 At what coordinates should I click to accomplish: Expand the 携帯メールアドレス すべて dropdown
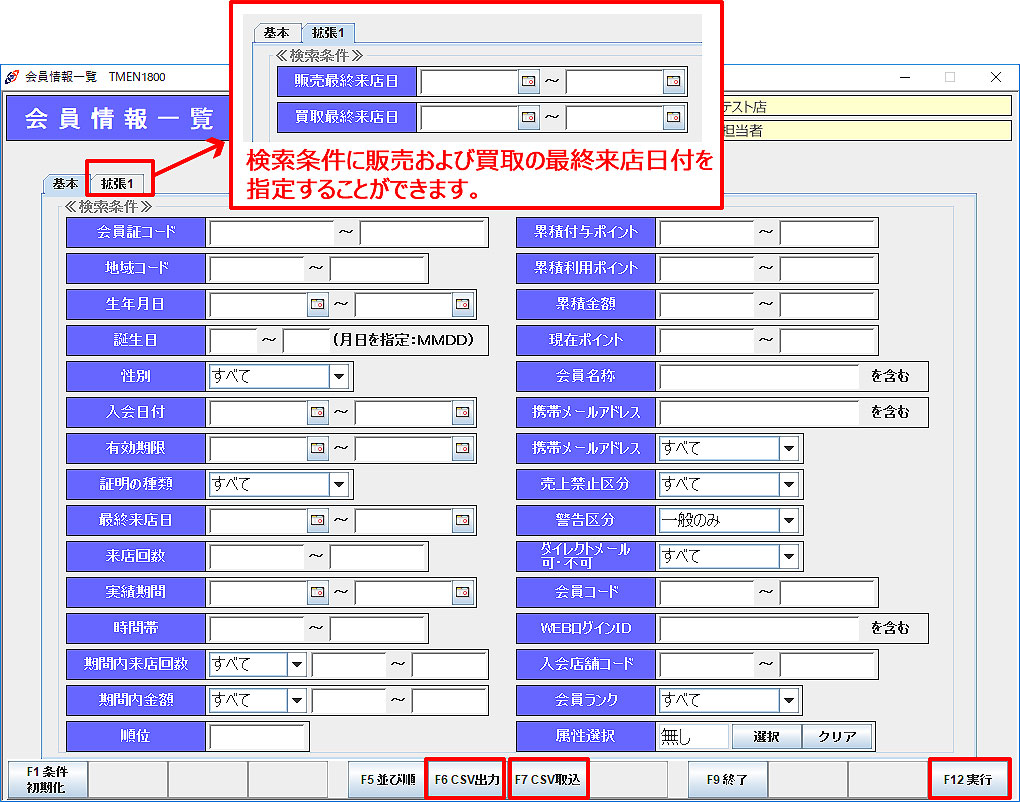[x=789, y=448]
